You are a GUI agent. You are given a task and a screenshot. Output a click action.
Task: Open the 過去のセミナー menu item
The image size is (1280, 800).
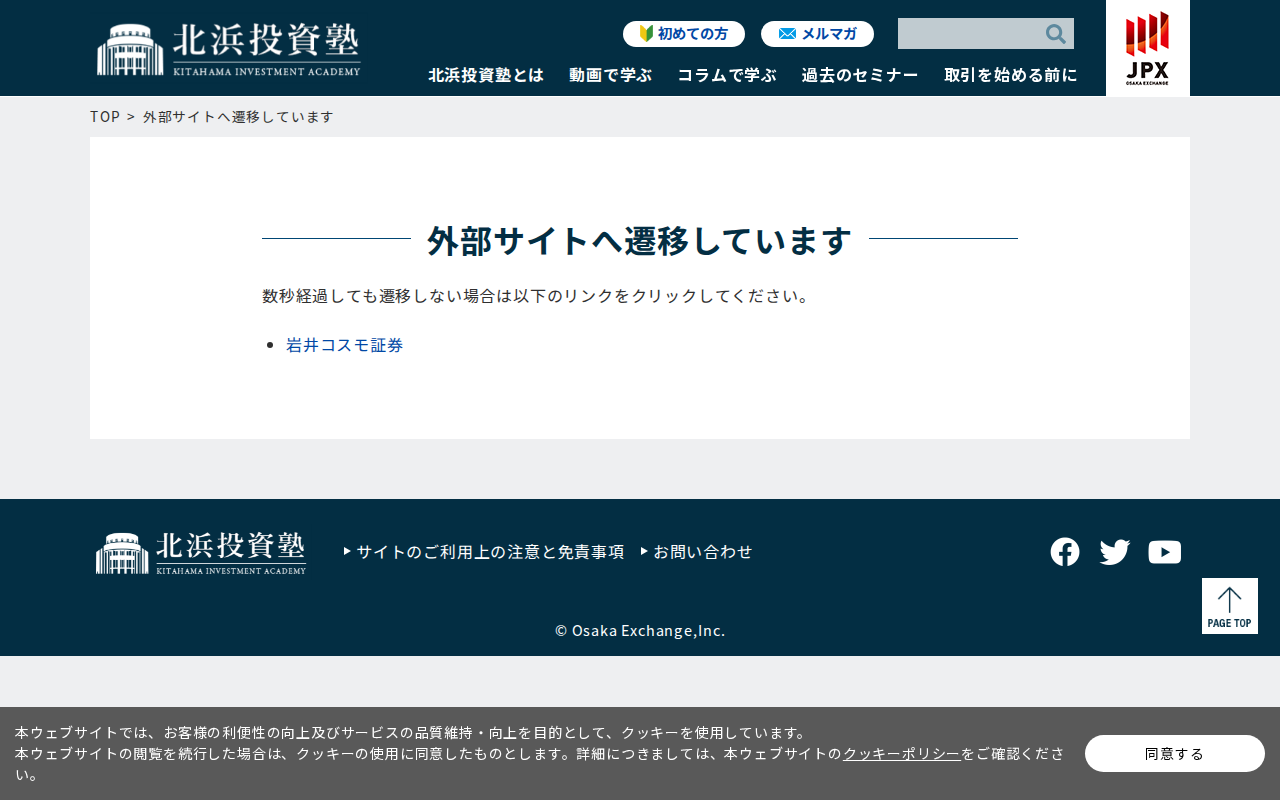[860, 75]
